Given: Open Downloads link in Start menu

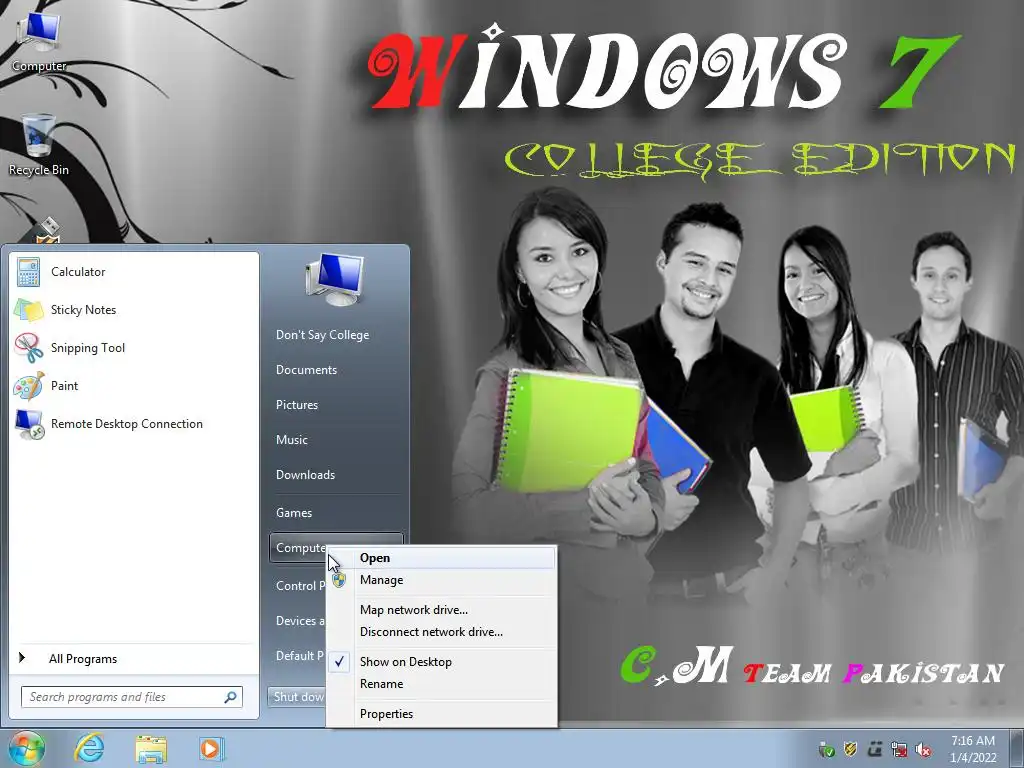Looking at the screenshot, I should 306,475.
